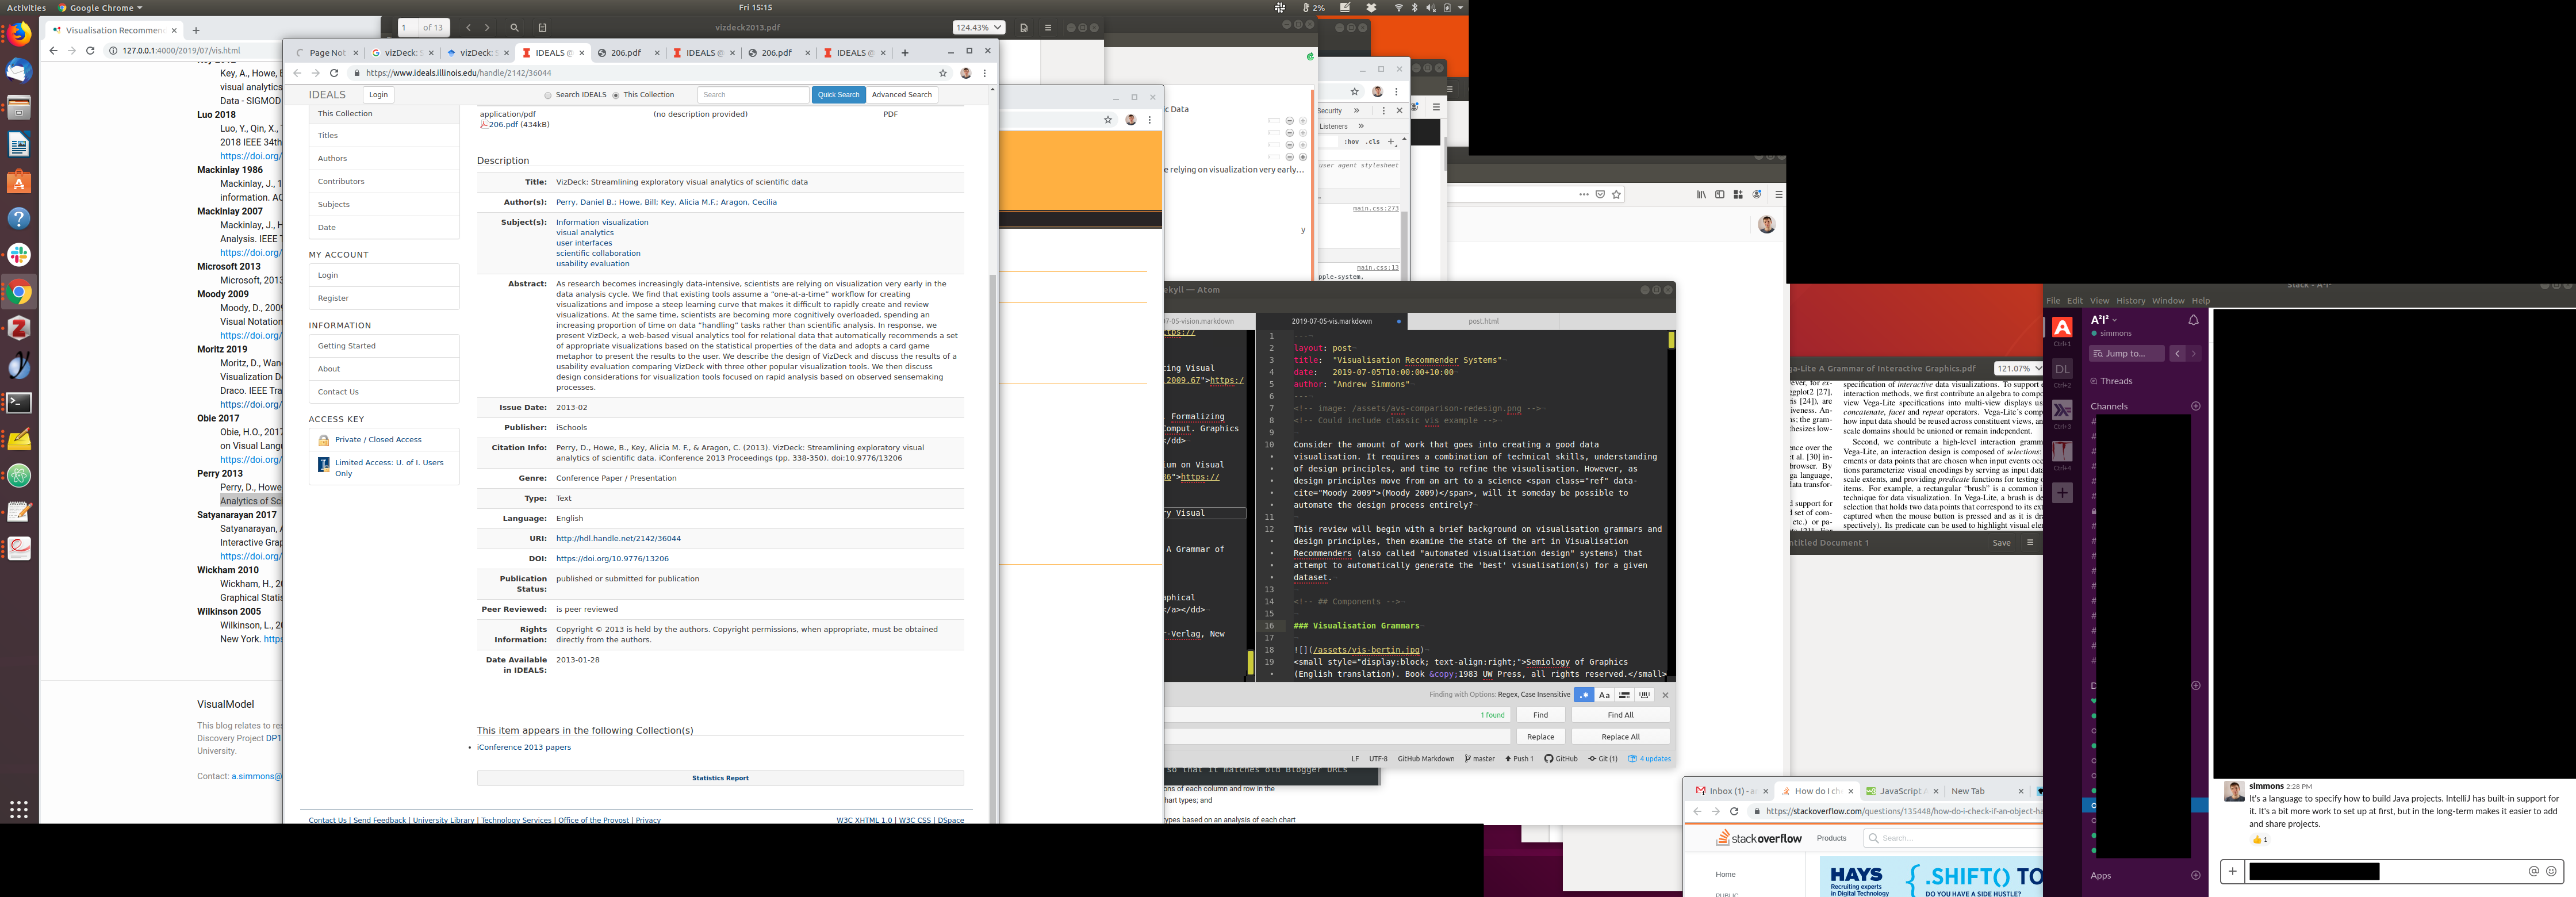Go to the next PDF page with the arrow
2576x897 pixels.
pyautogui.click(x=487, y=28)
